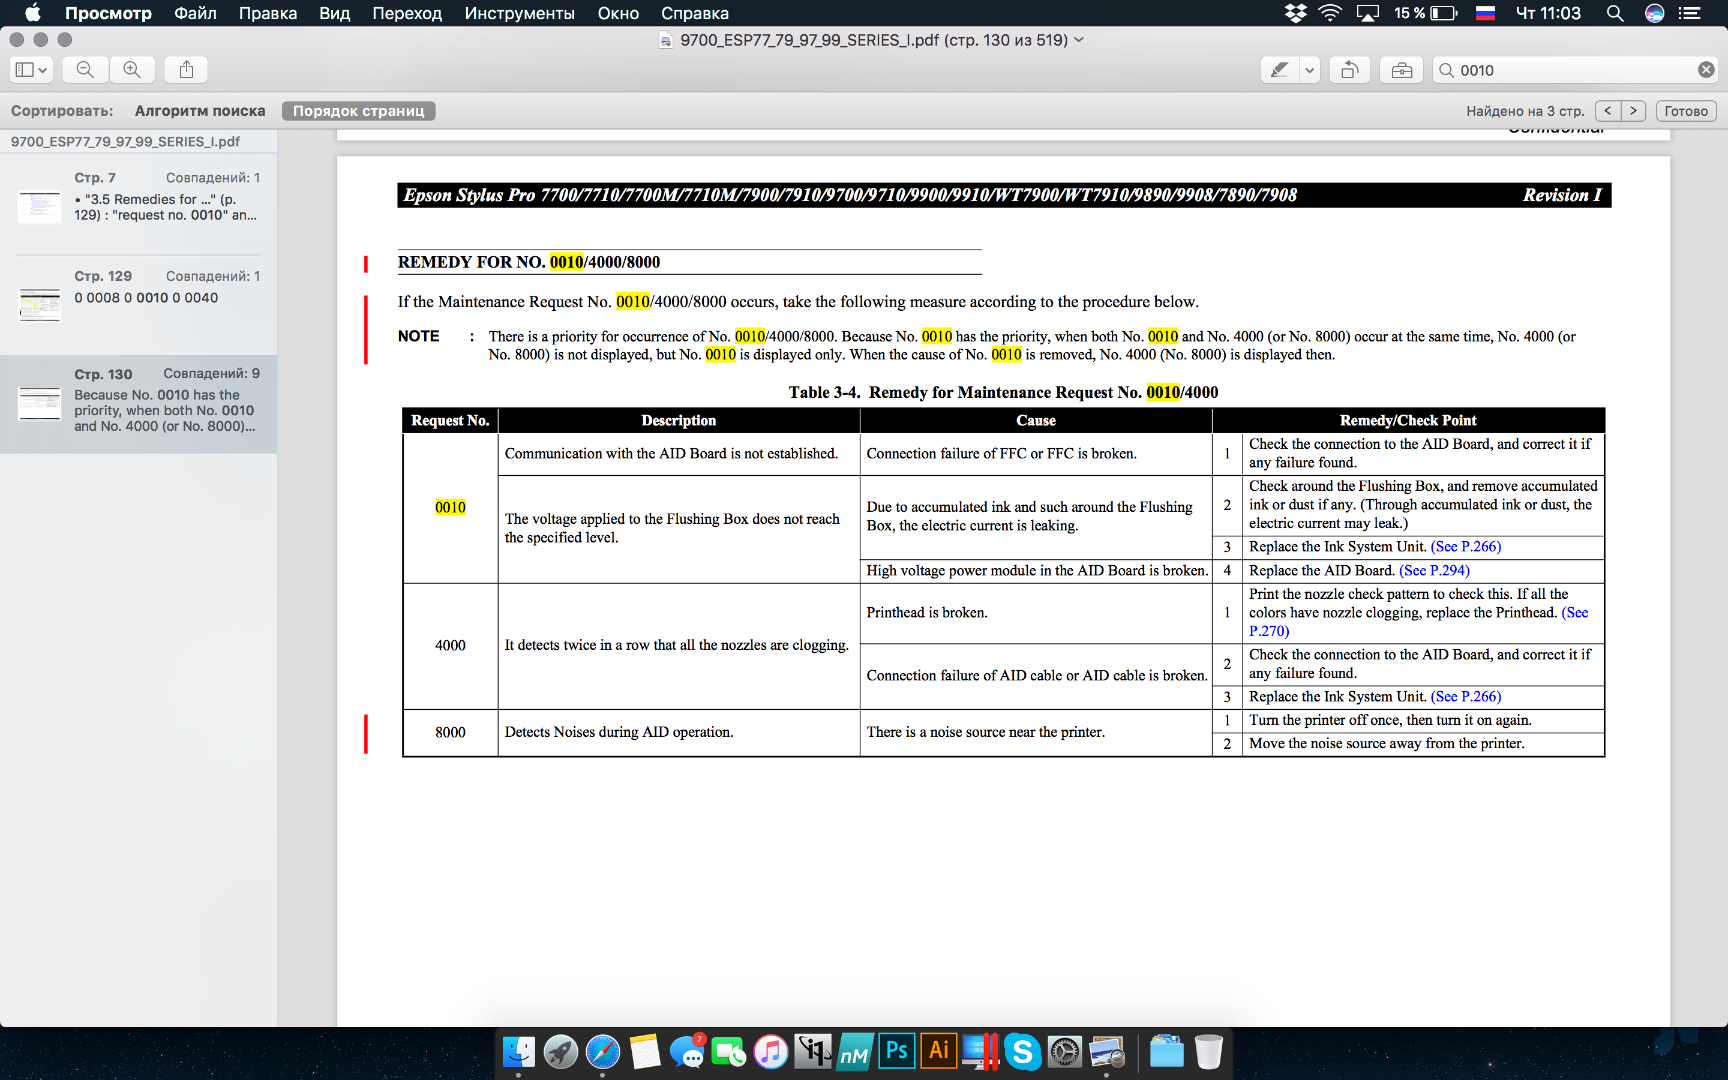1728x1080 pixels.
Task: Open the Просмотр application menu
Action: click(108, 13)
